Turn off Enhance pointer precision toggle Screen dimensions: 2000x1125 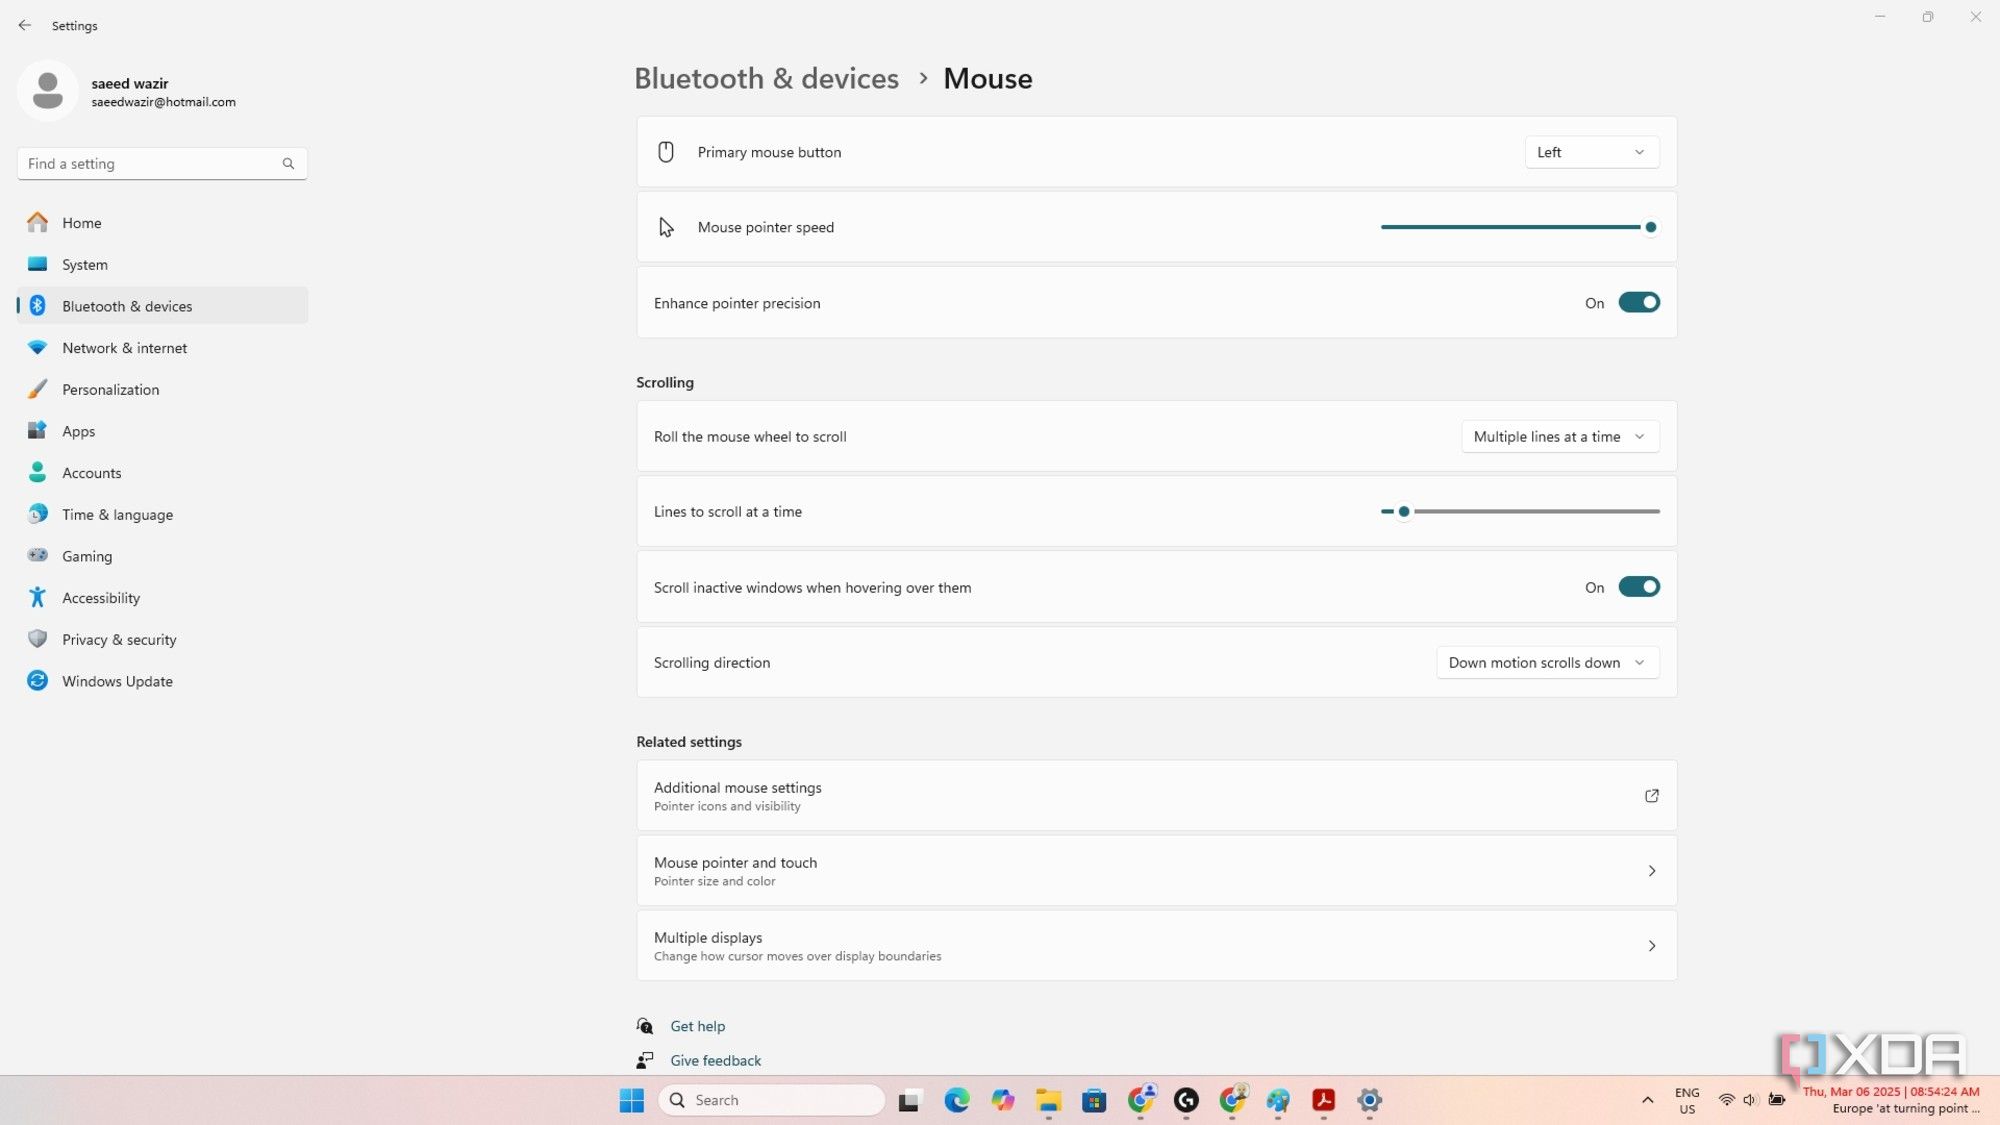click(1638, 303)
